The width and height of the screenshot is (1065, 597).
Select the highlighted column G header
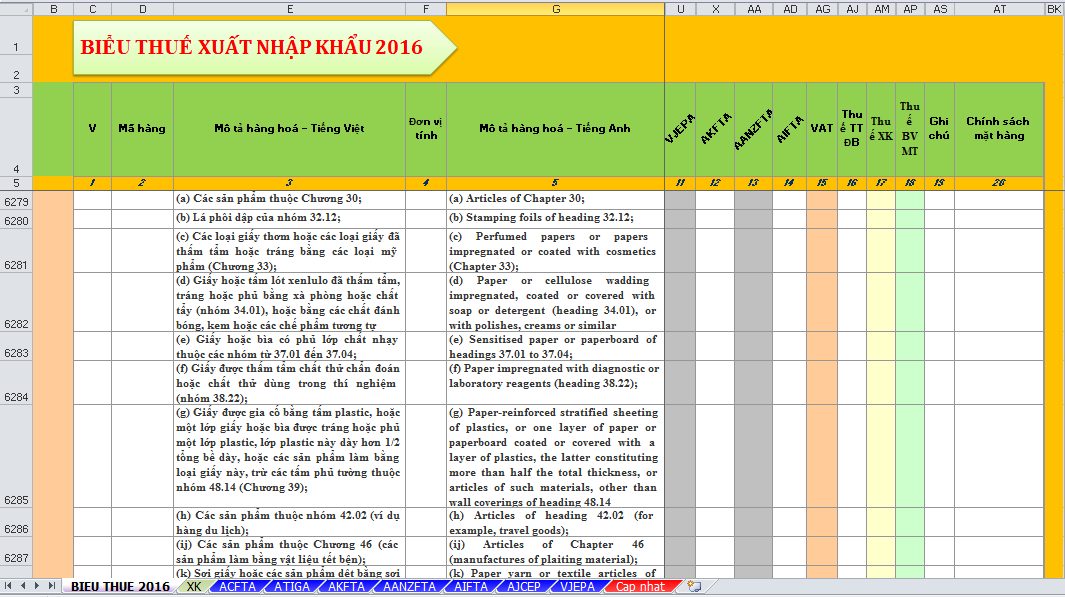click(x=556, y=9)
